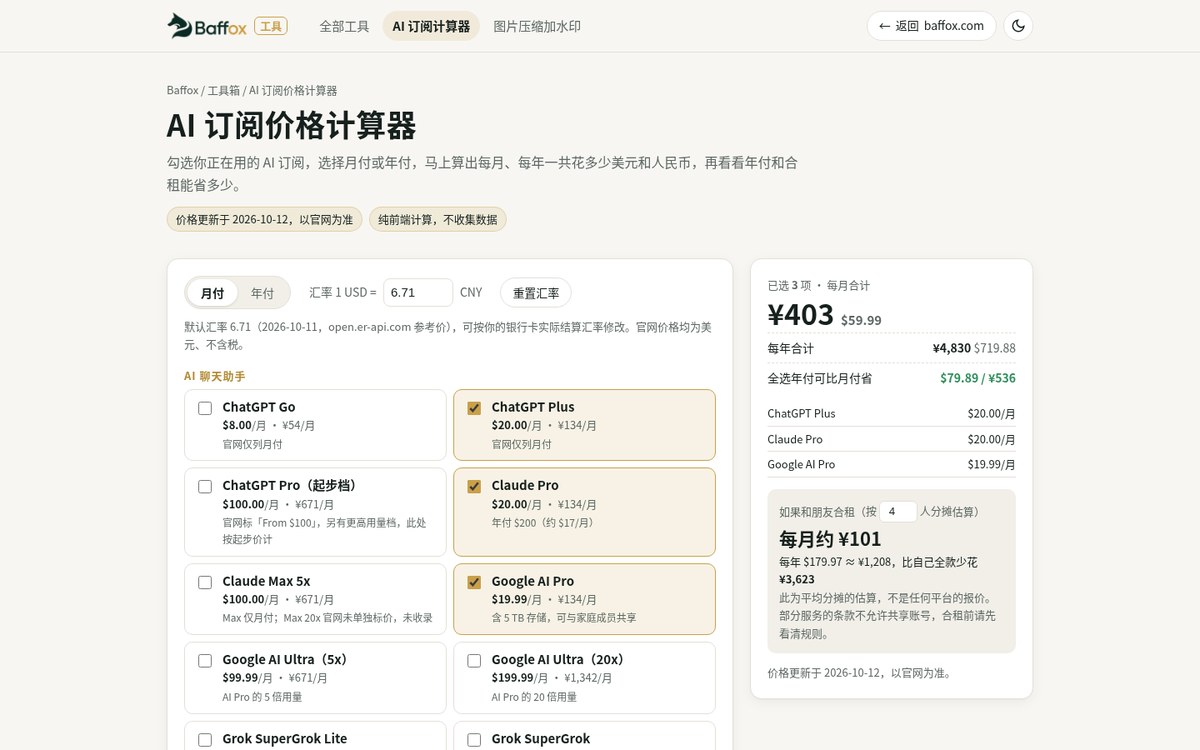Uncheck the Claude Pro checkbox
This screenshot has height=750, width=1200.
pyautogui.click(x=474, y=486)
